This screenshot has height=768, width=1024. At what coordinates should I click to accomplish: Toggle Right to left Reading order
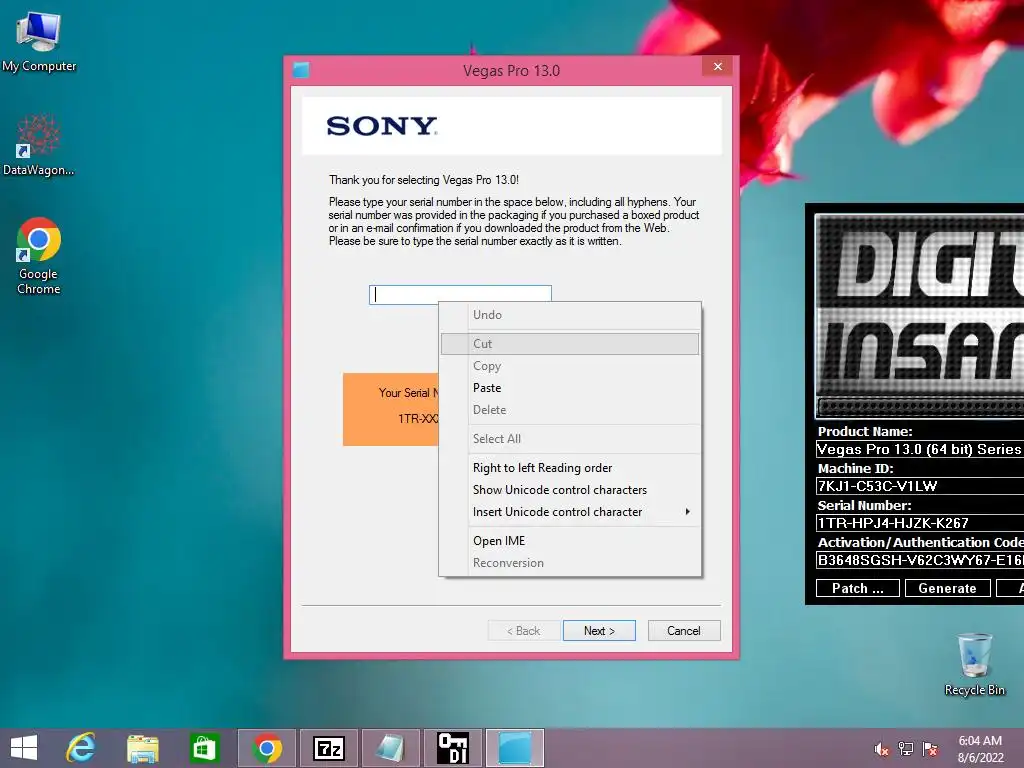569,468
